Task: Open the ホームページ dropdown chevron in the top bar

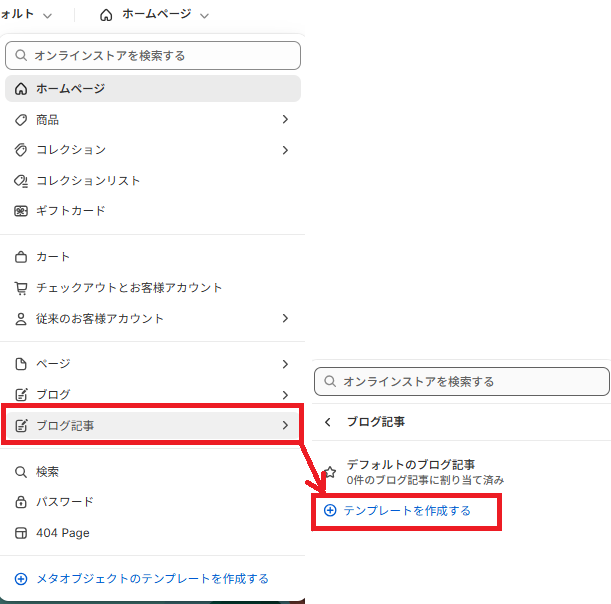Action: point(204,16)
